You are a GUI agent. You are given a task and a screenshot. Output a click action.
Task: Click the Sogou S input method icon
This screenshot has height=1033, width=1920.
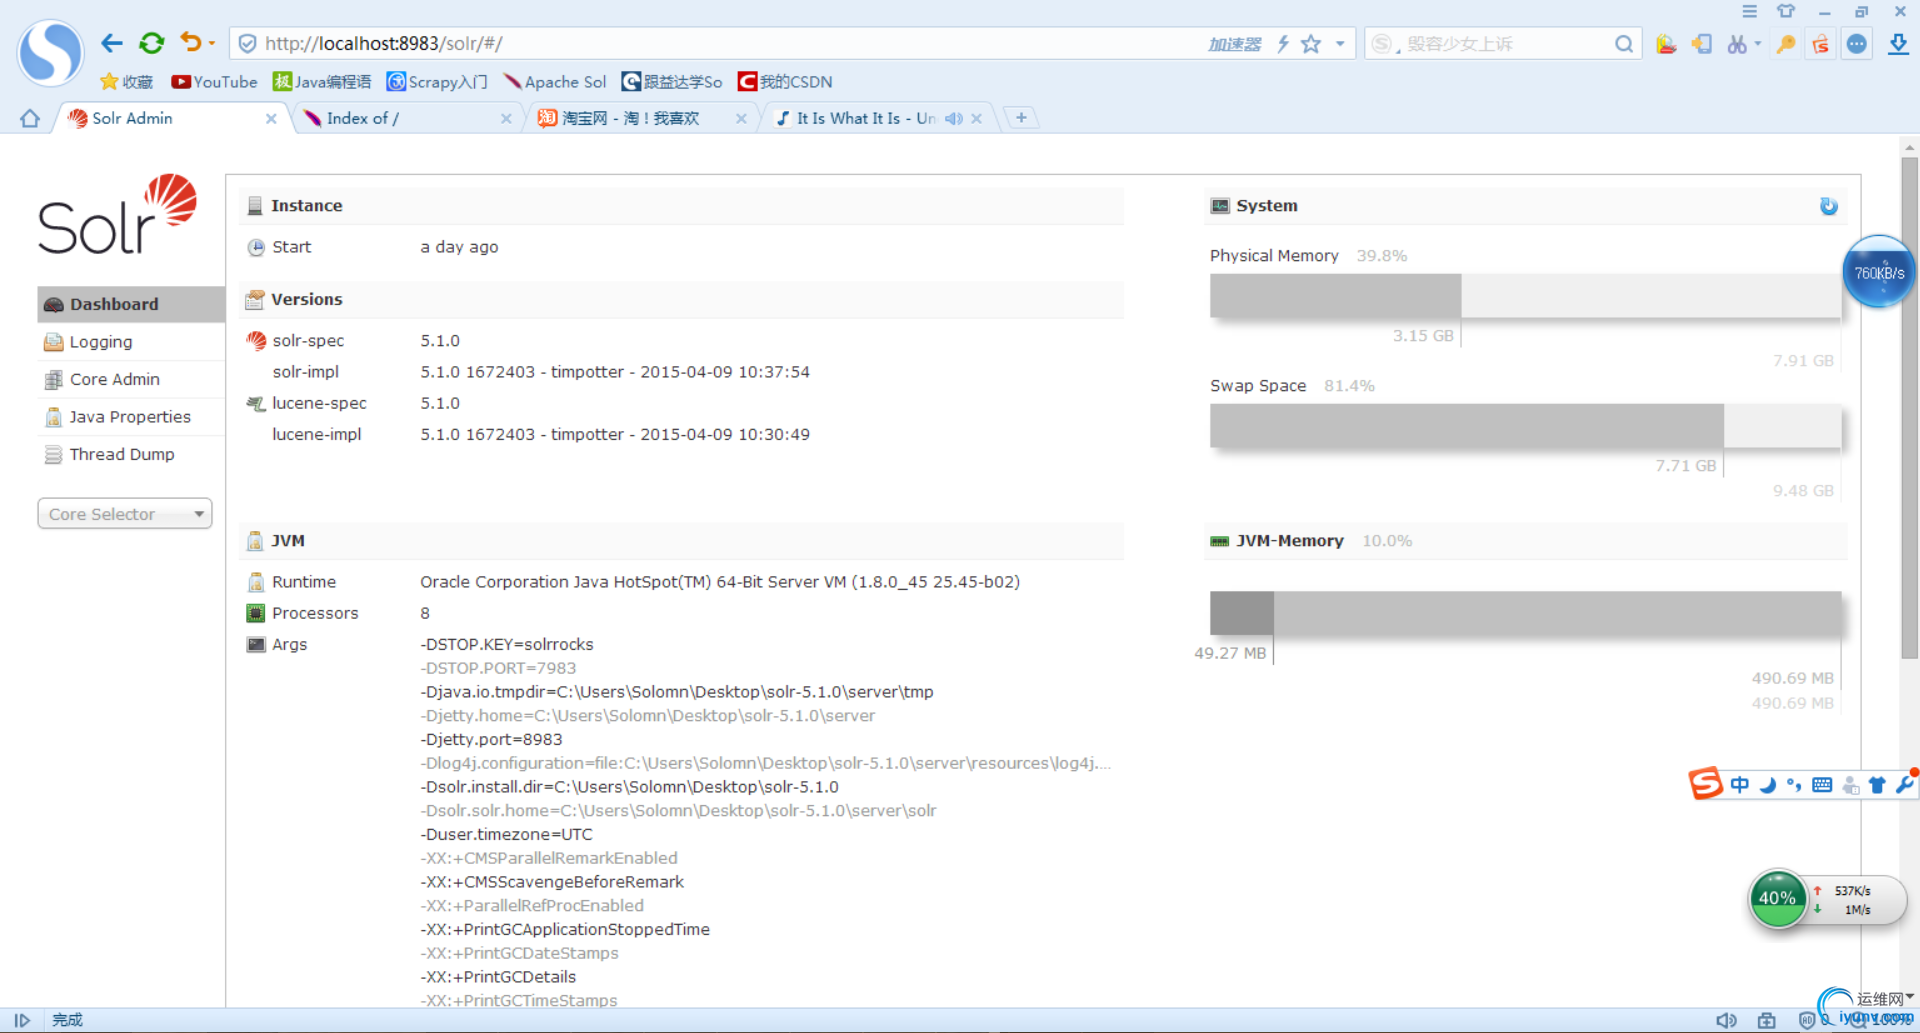(1706, 784)
